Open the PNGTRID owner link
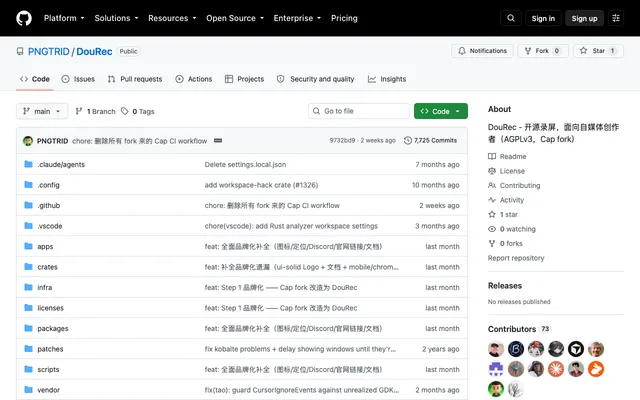 (49, 51)
